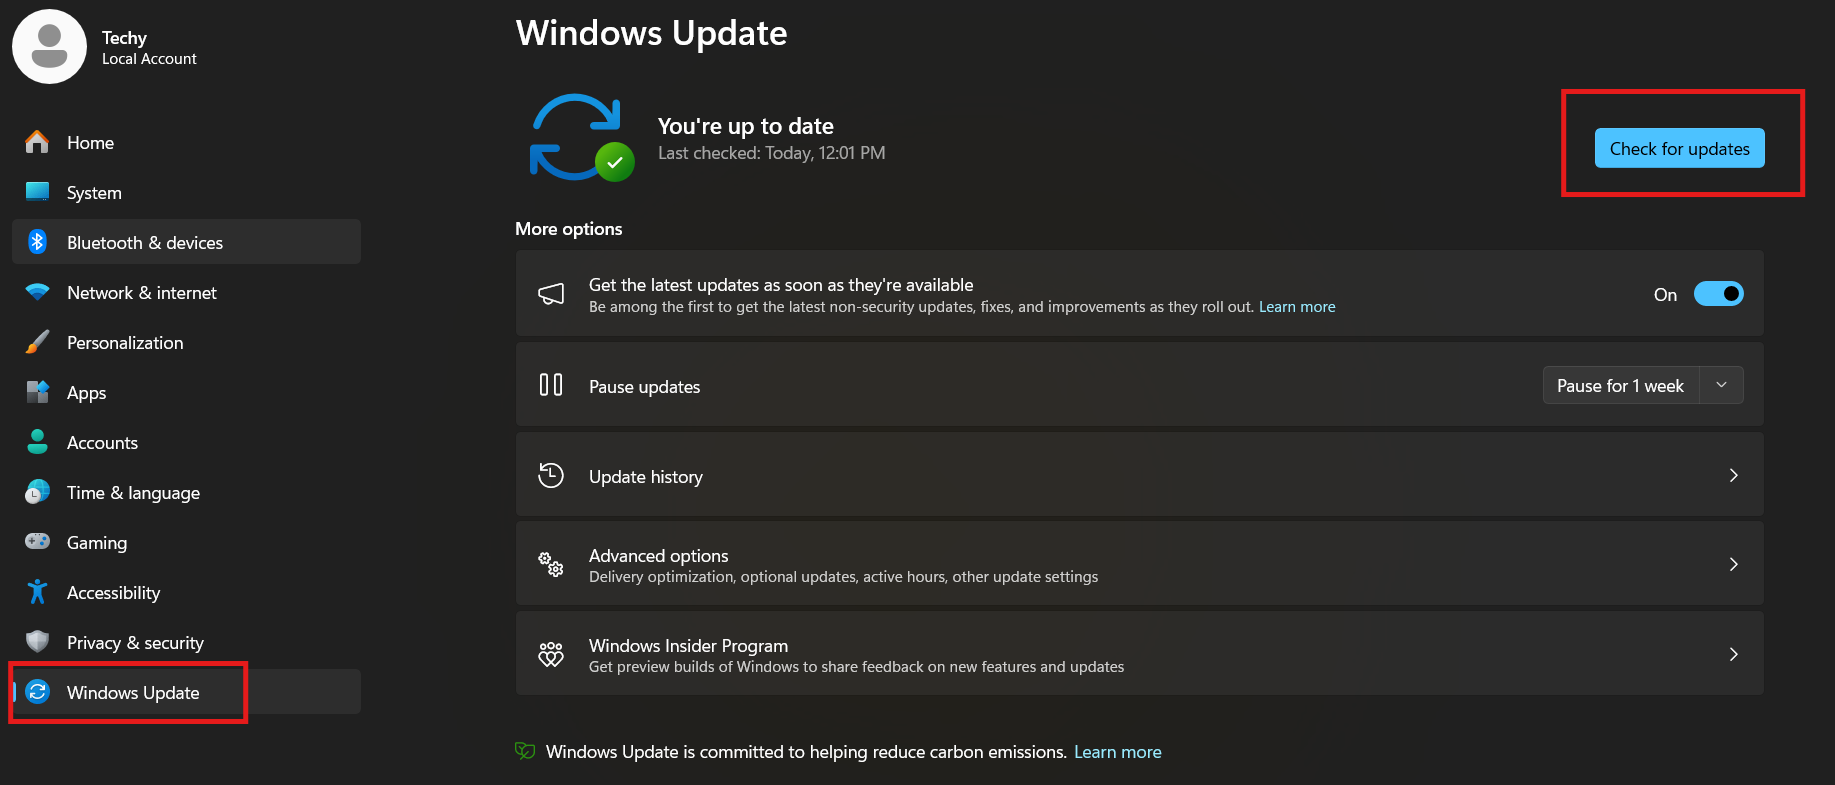Image resolution: width=1835 pixels, height=785 pixels.
Task: Go to Time & language settings
Action: (133, 493)
